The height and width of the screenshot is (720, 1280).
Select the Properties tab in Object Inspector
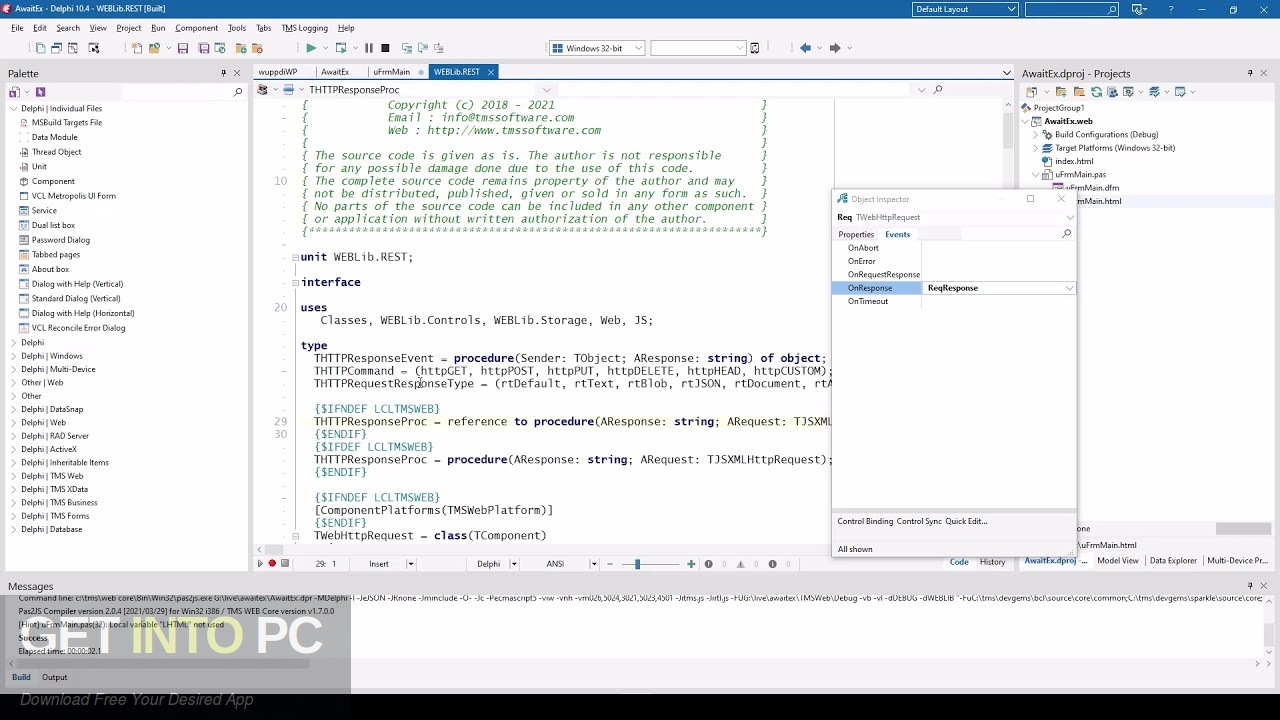tap(856, 234)
